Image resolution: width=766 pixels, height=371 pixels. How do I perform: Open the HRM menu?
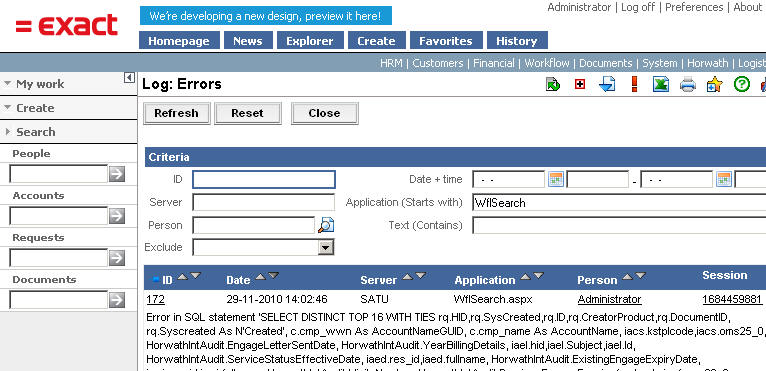(x=391, y=63)
